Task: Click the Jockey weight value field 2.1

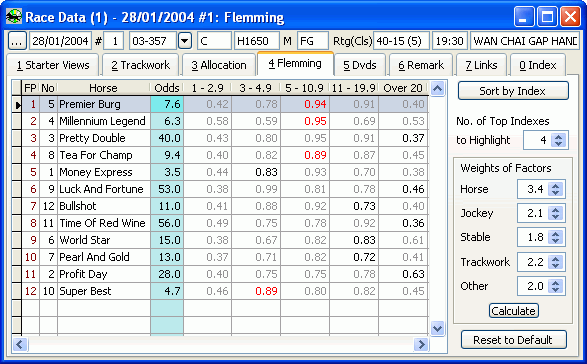Action: pos(533,213)
